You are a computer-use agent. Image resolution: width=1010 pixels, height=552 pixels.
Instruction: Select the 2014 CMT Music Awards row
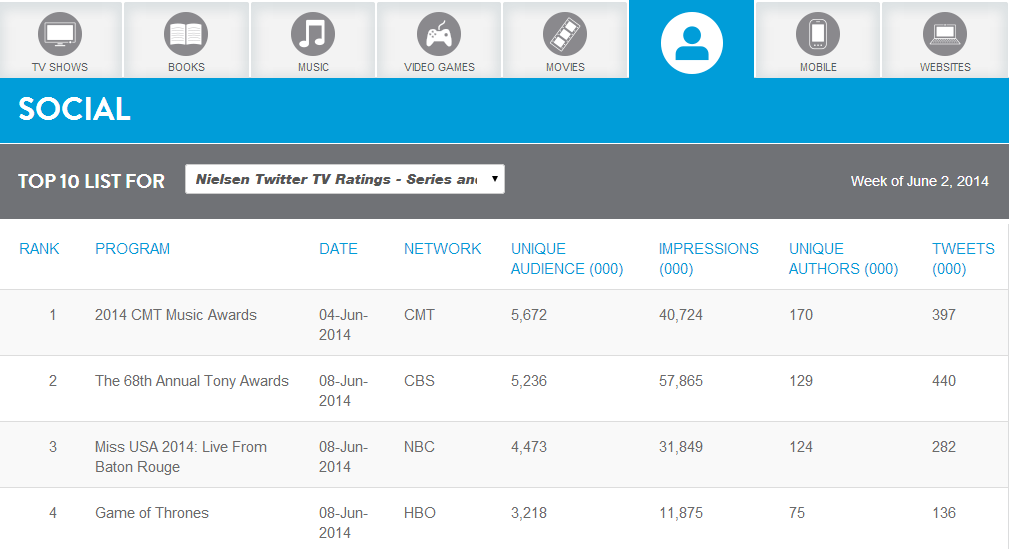tap(176, 315)
